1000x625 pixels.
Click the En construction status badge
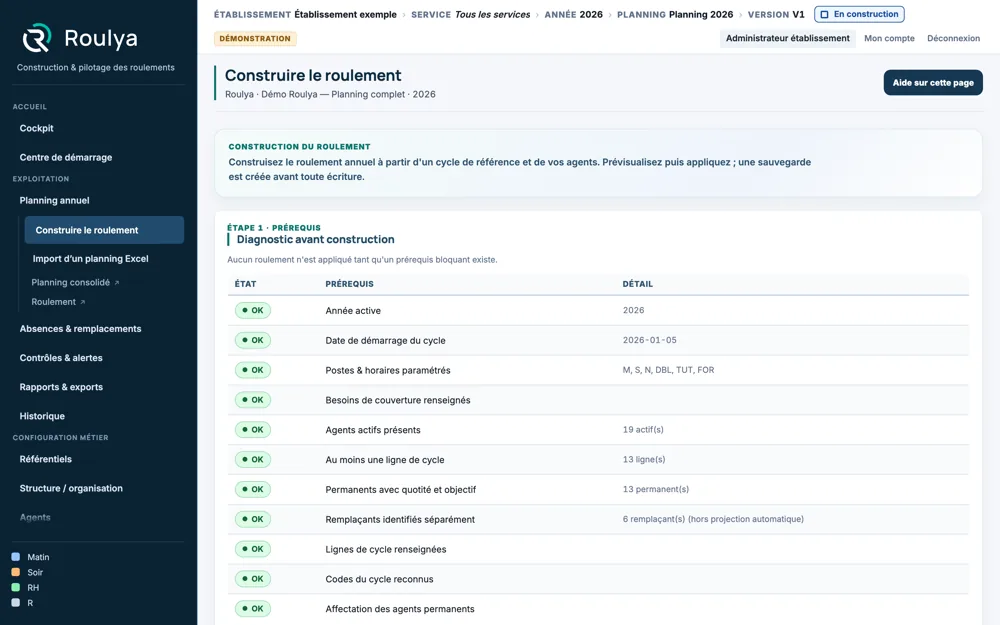[x=859, y=14]
